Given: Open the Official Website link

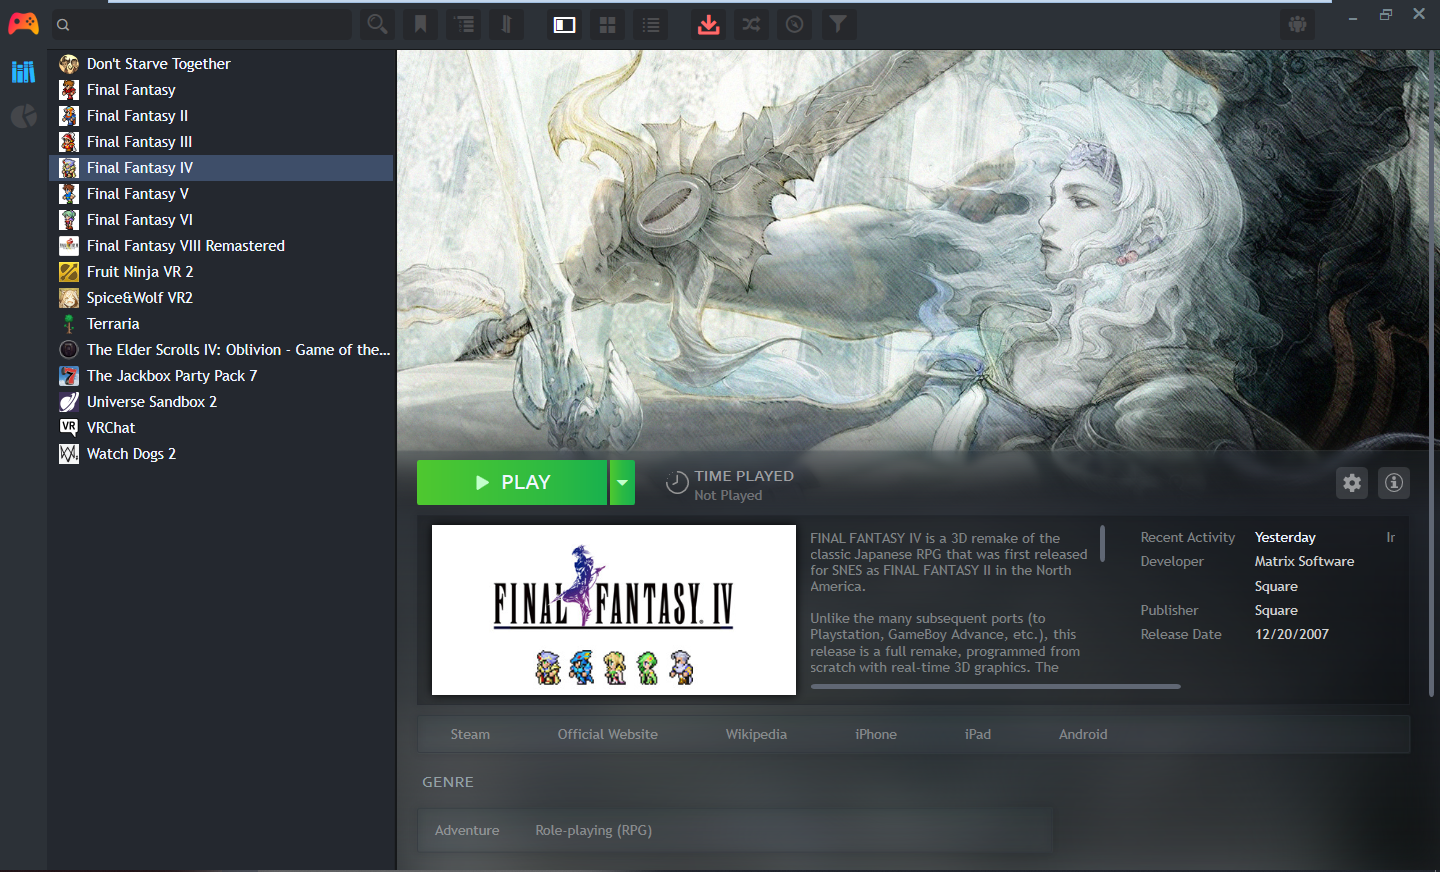Looking at the screenshot, I should point(608,735).
